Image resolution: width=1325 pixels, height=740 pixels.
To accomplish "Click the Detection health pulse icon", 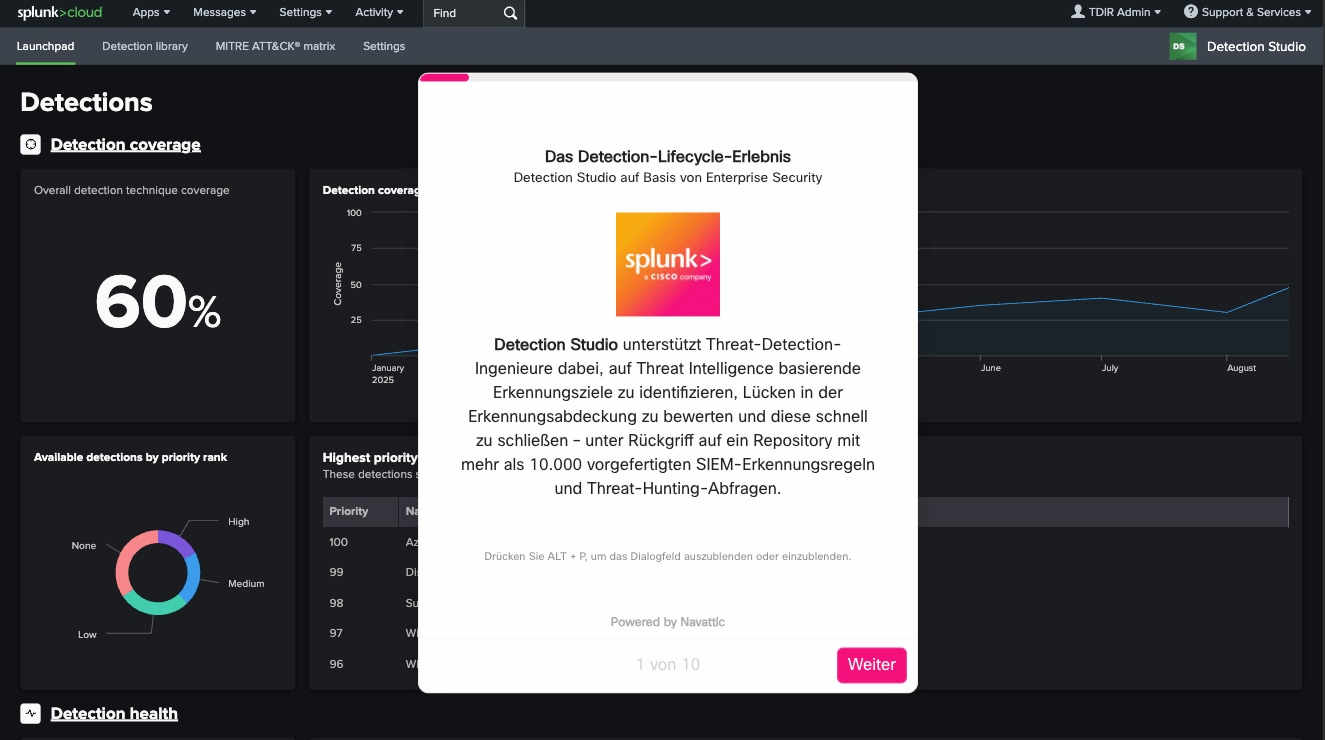I will click(31, 713).
